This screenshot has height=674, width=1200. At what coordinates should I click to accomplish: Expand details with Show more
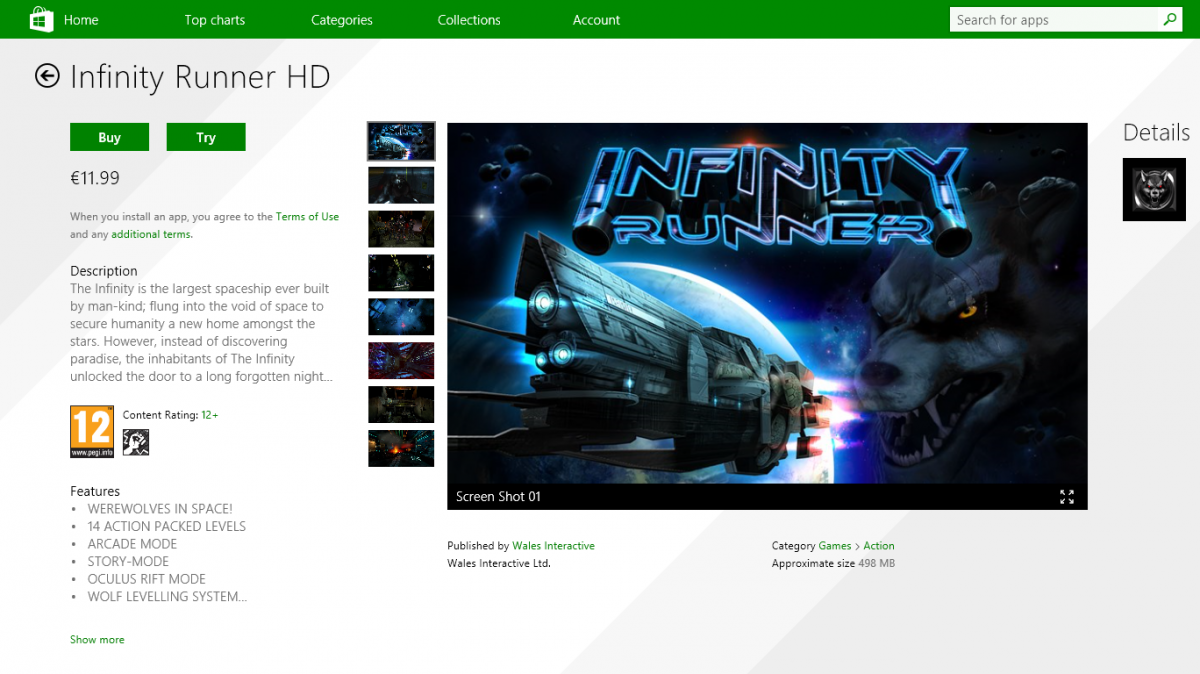click(x=97, y=639)
